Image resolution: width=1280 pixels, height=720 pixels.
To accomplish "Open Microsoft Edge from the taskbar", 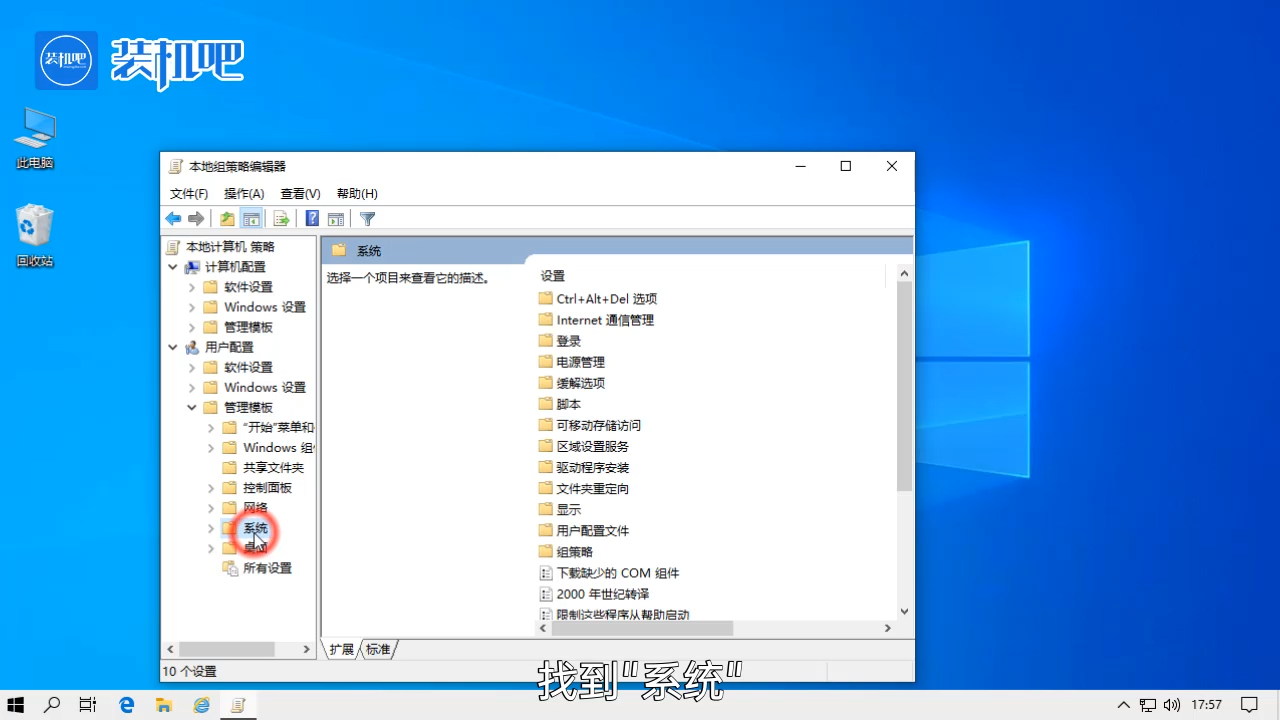I will (126, 705).
